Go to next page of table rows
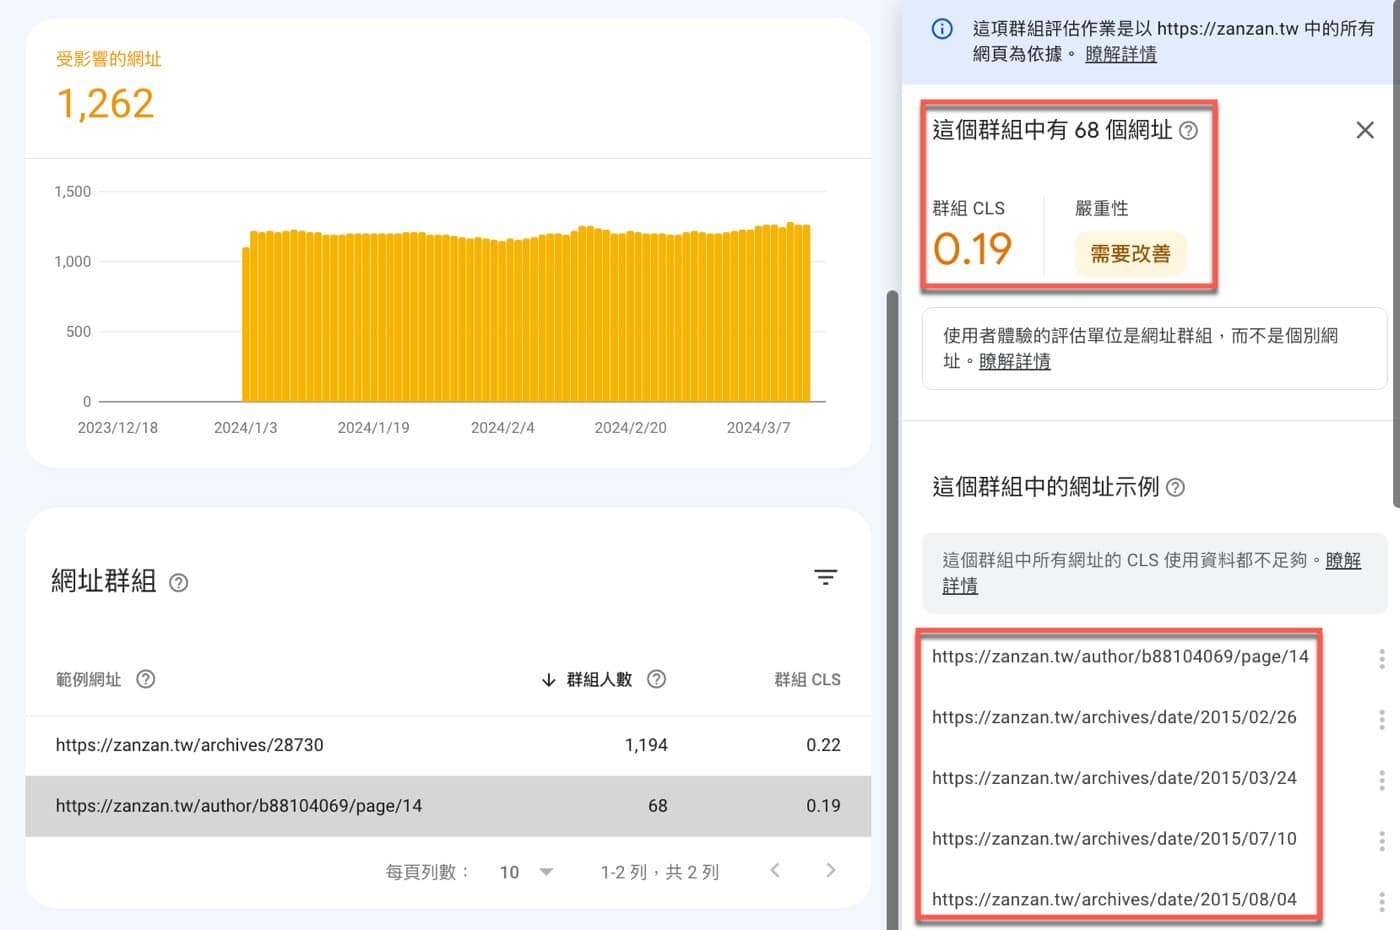This screenshot has height=930, width=1400. (830, 870)
